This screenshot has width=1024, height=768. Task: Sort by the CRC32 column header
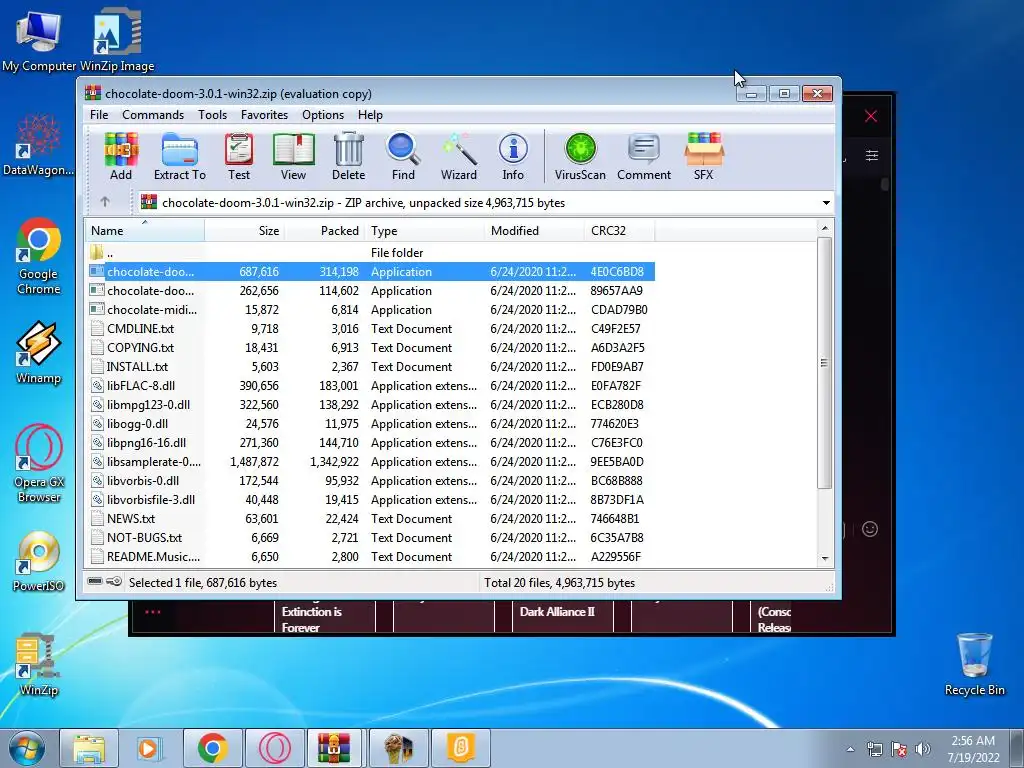click(620, 231)
